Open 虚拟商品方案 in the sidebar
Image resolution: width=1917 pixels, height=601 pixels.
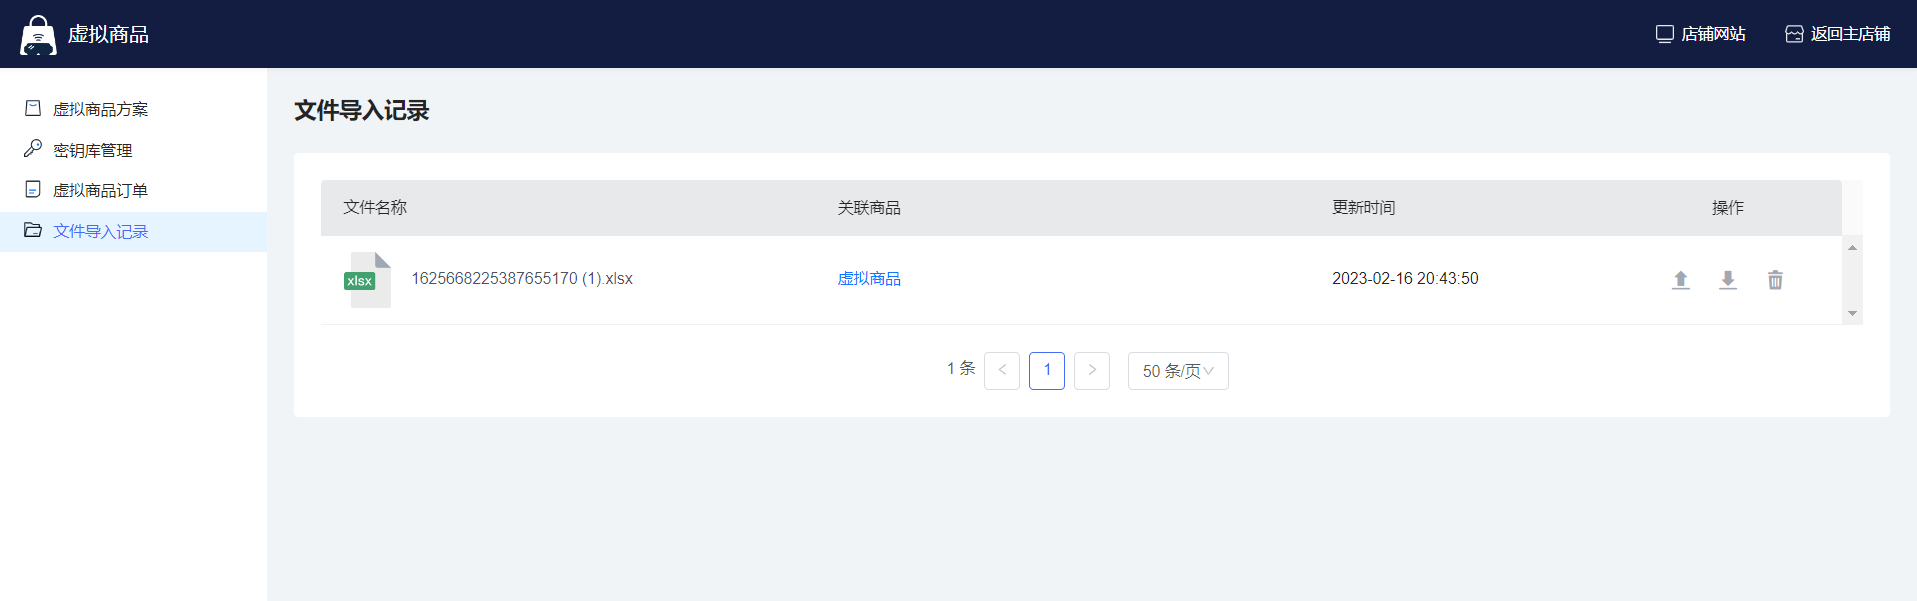point(100,109)
